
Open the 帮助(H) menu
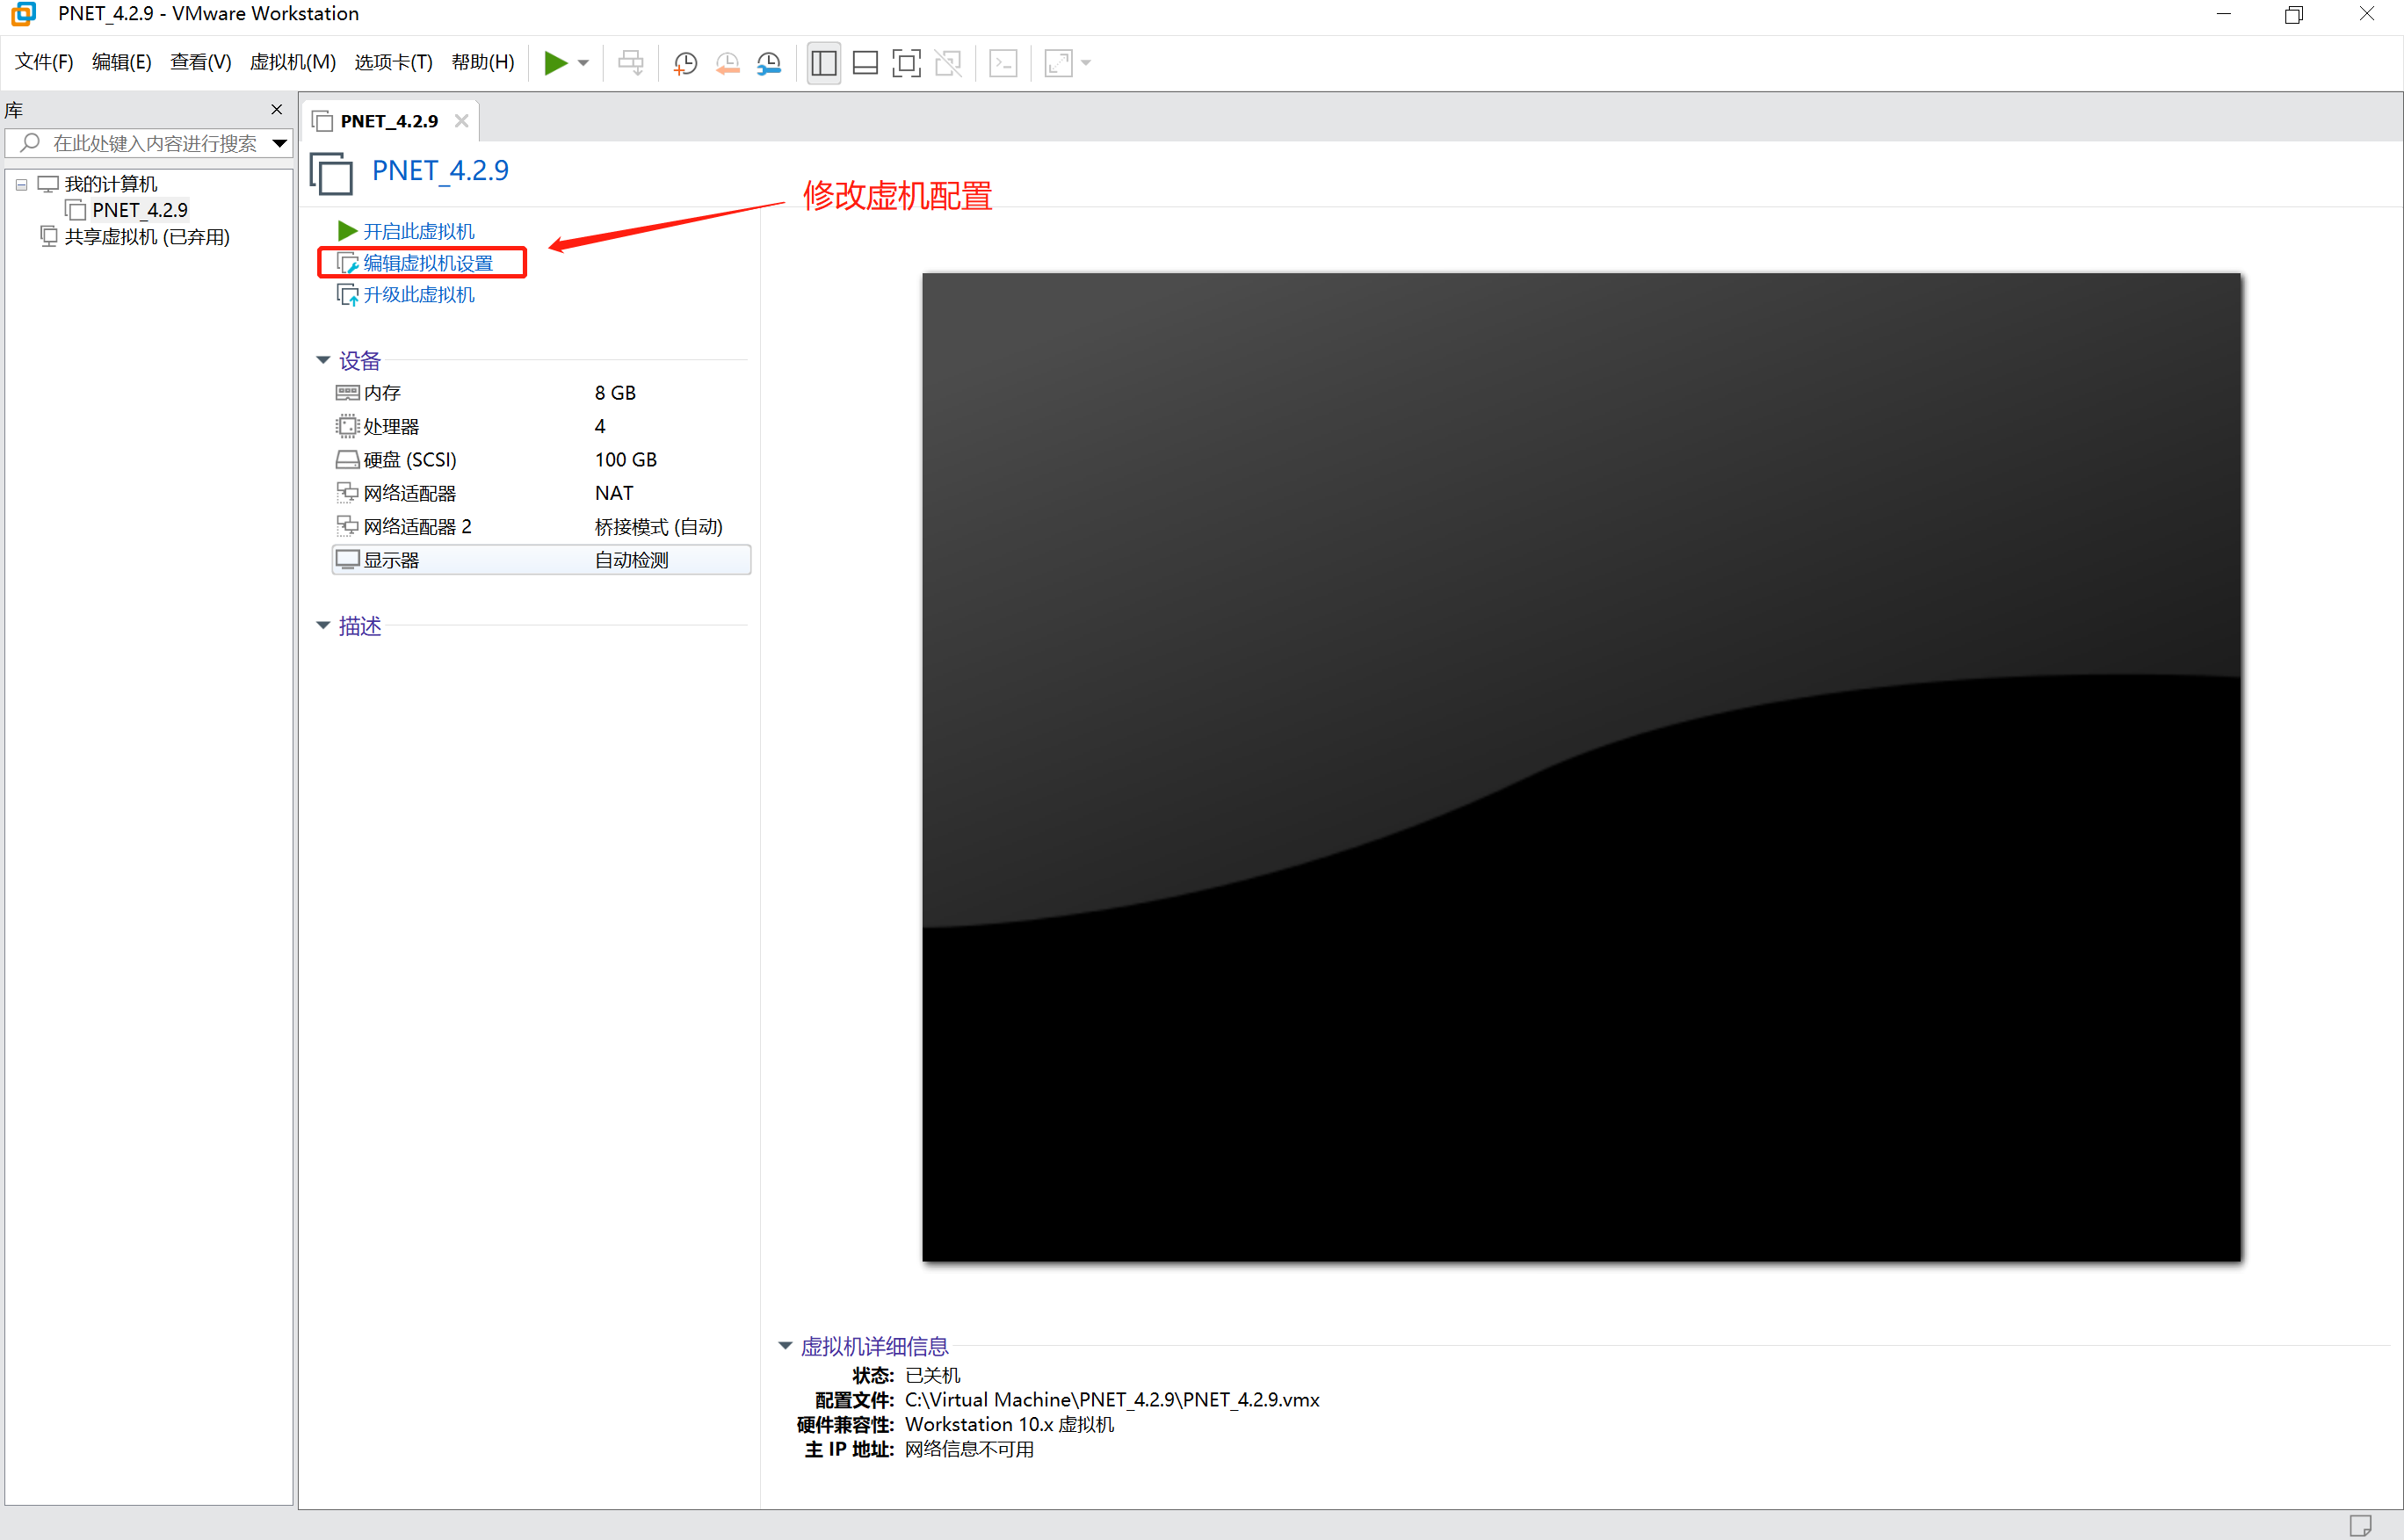pyautogui.click(x=483, y=62)
